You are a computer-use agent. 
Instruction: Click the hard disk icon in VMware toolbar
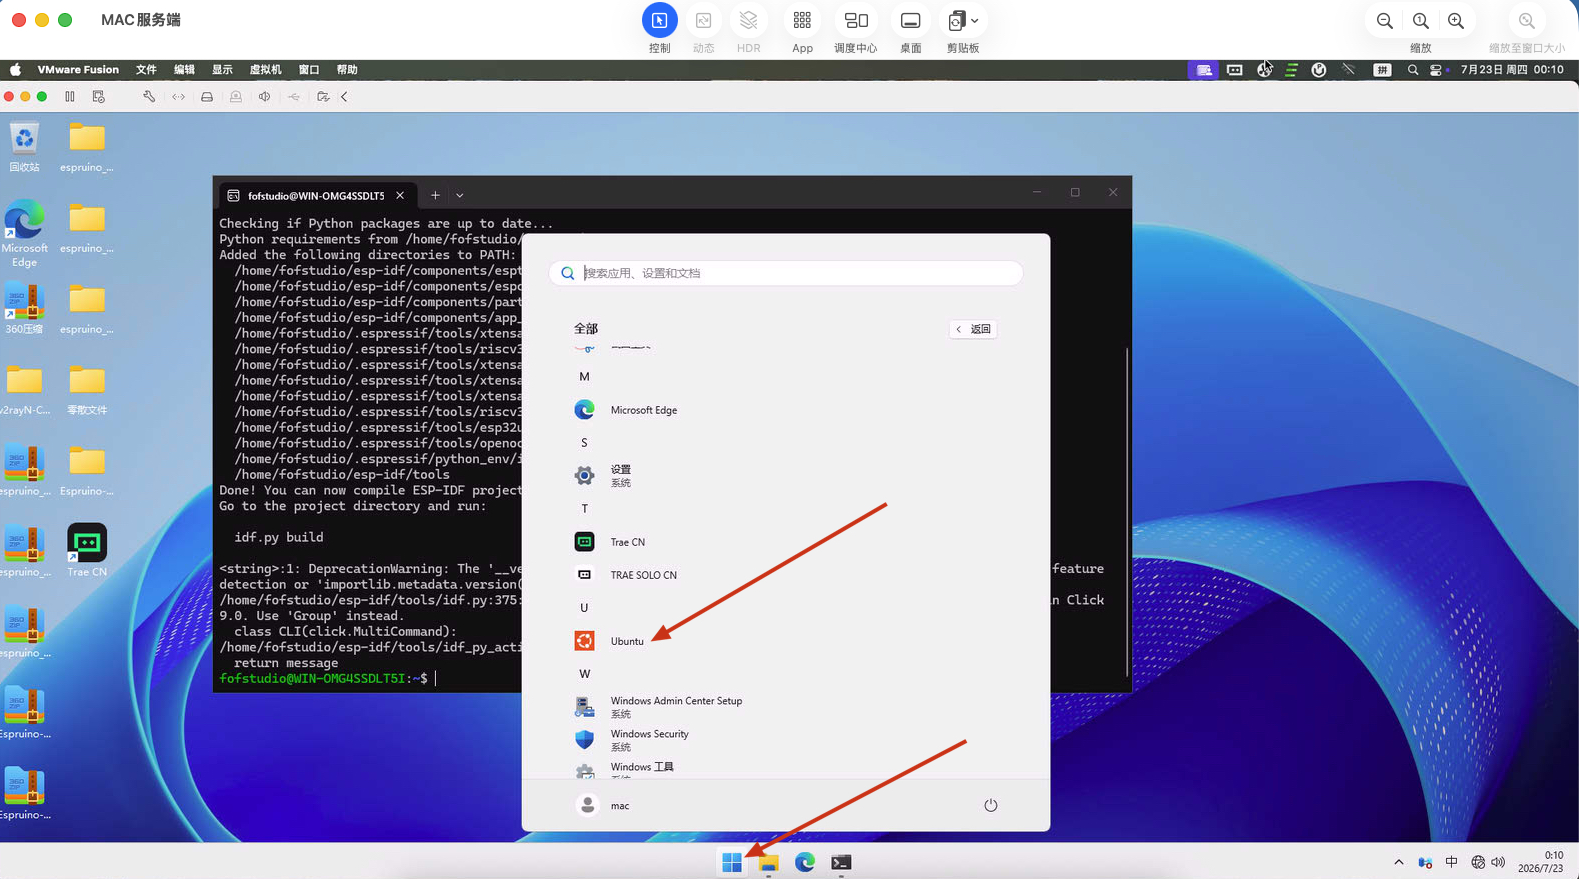point(207,97)
